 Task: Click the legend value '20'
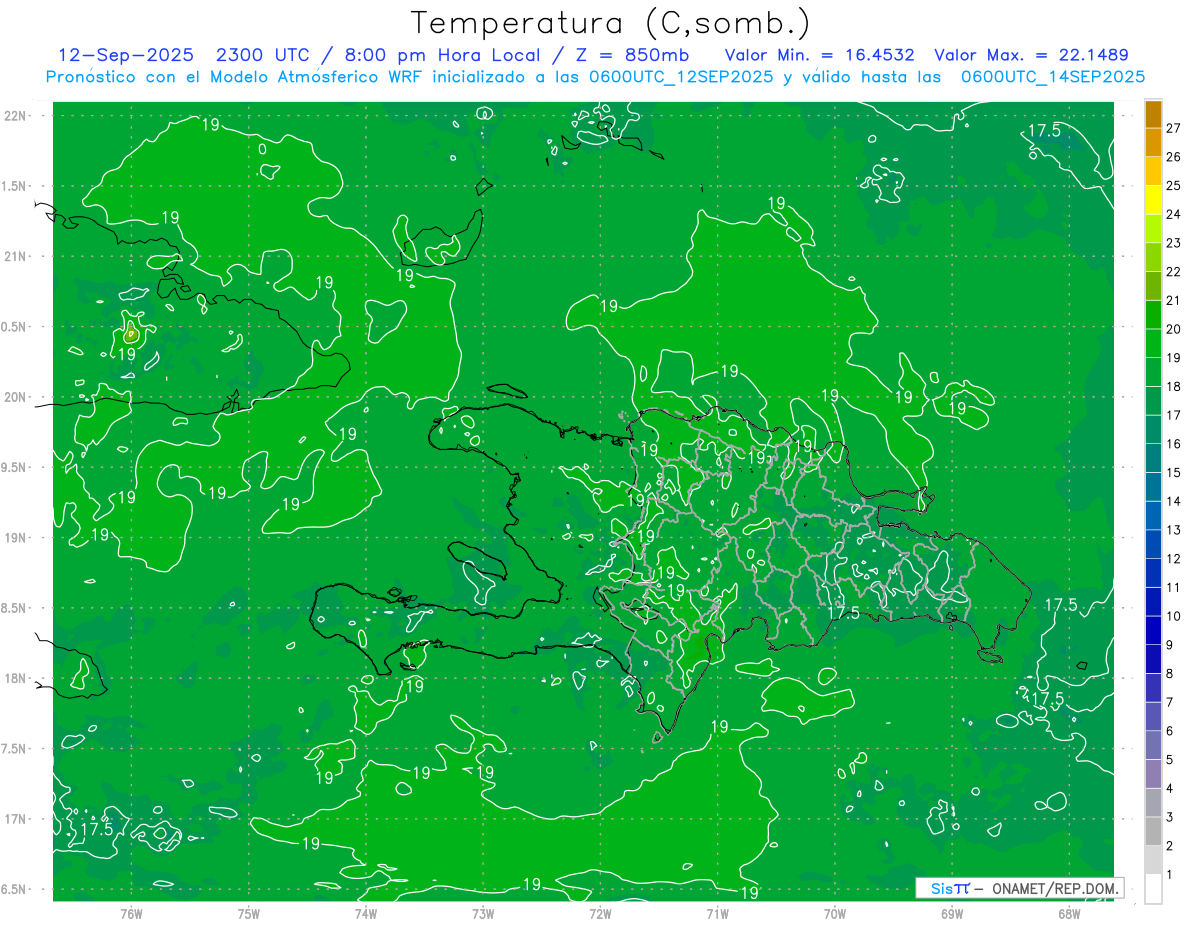click(1173, 329)
